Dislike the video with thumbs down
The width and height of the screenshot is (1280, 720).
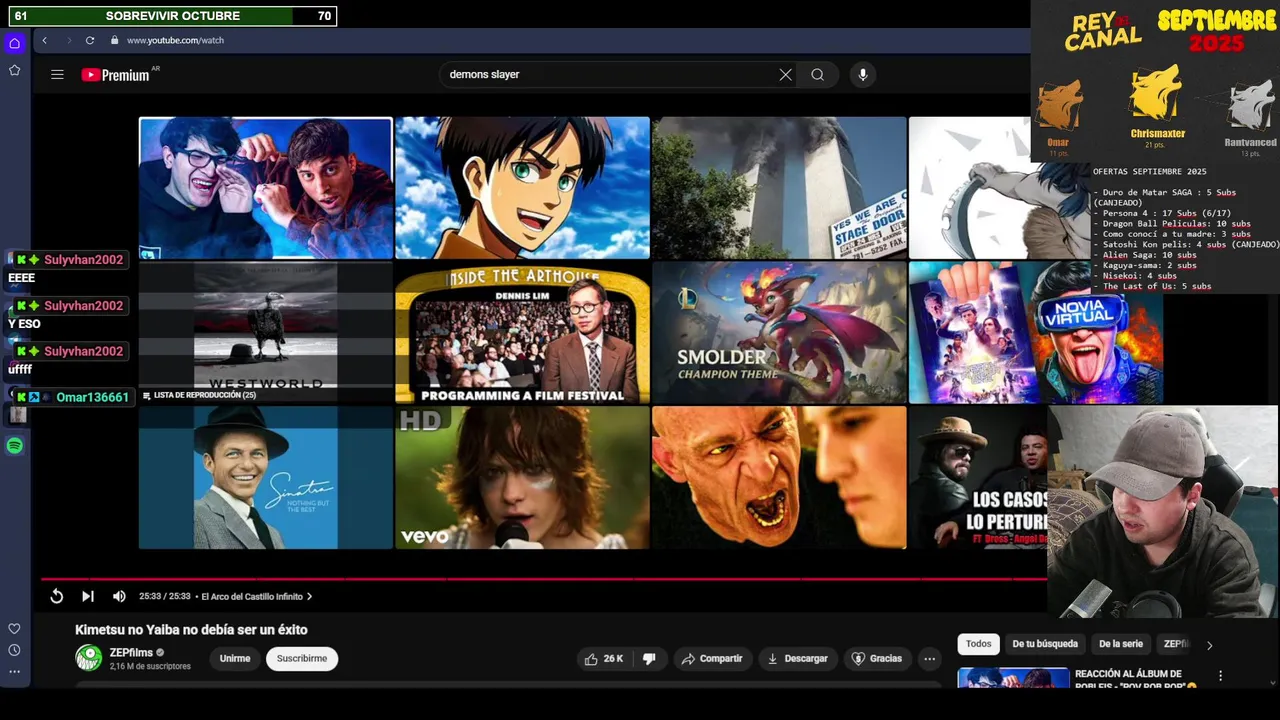pyautogui.click(x=649, y=658)
